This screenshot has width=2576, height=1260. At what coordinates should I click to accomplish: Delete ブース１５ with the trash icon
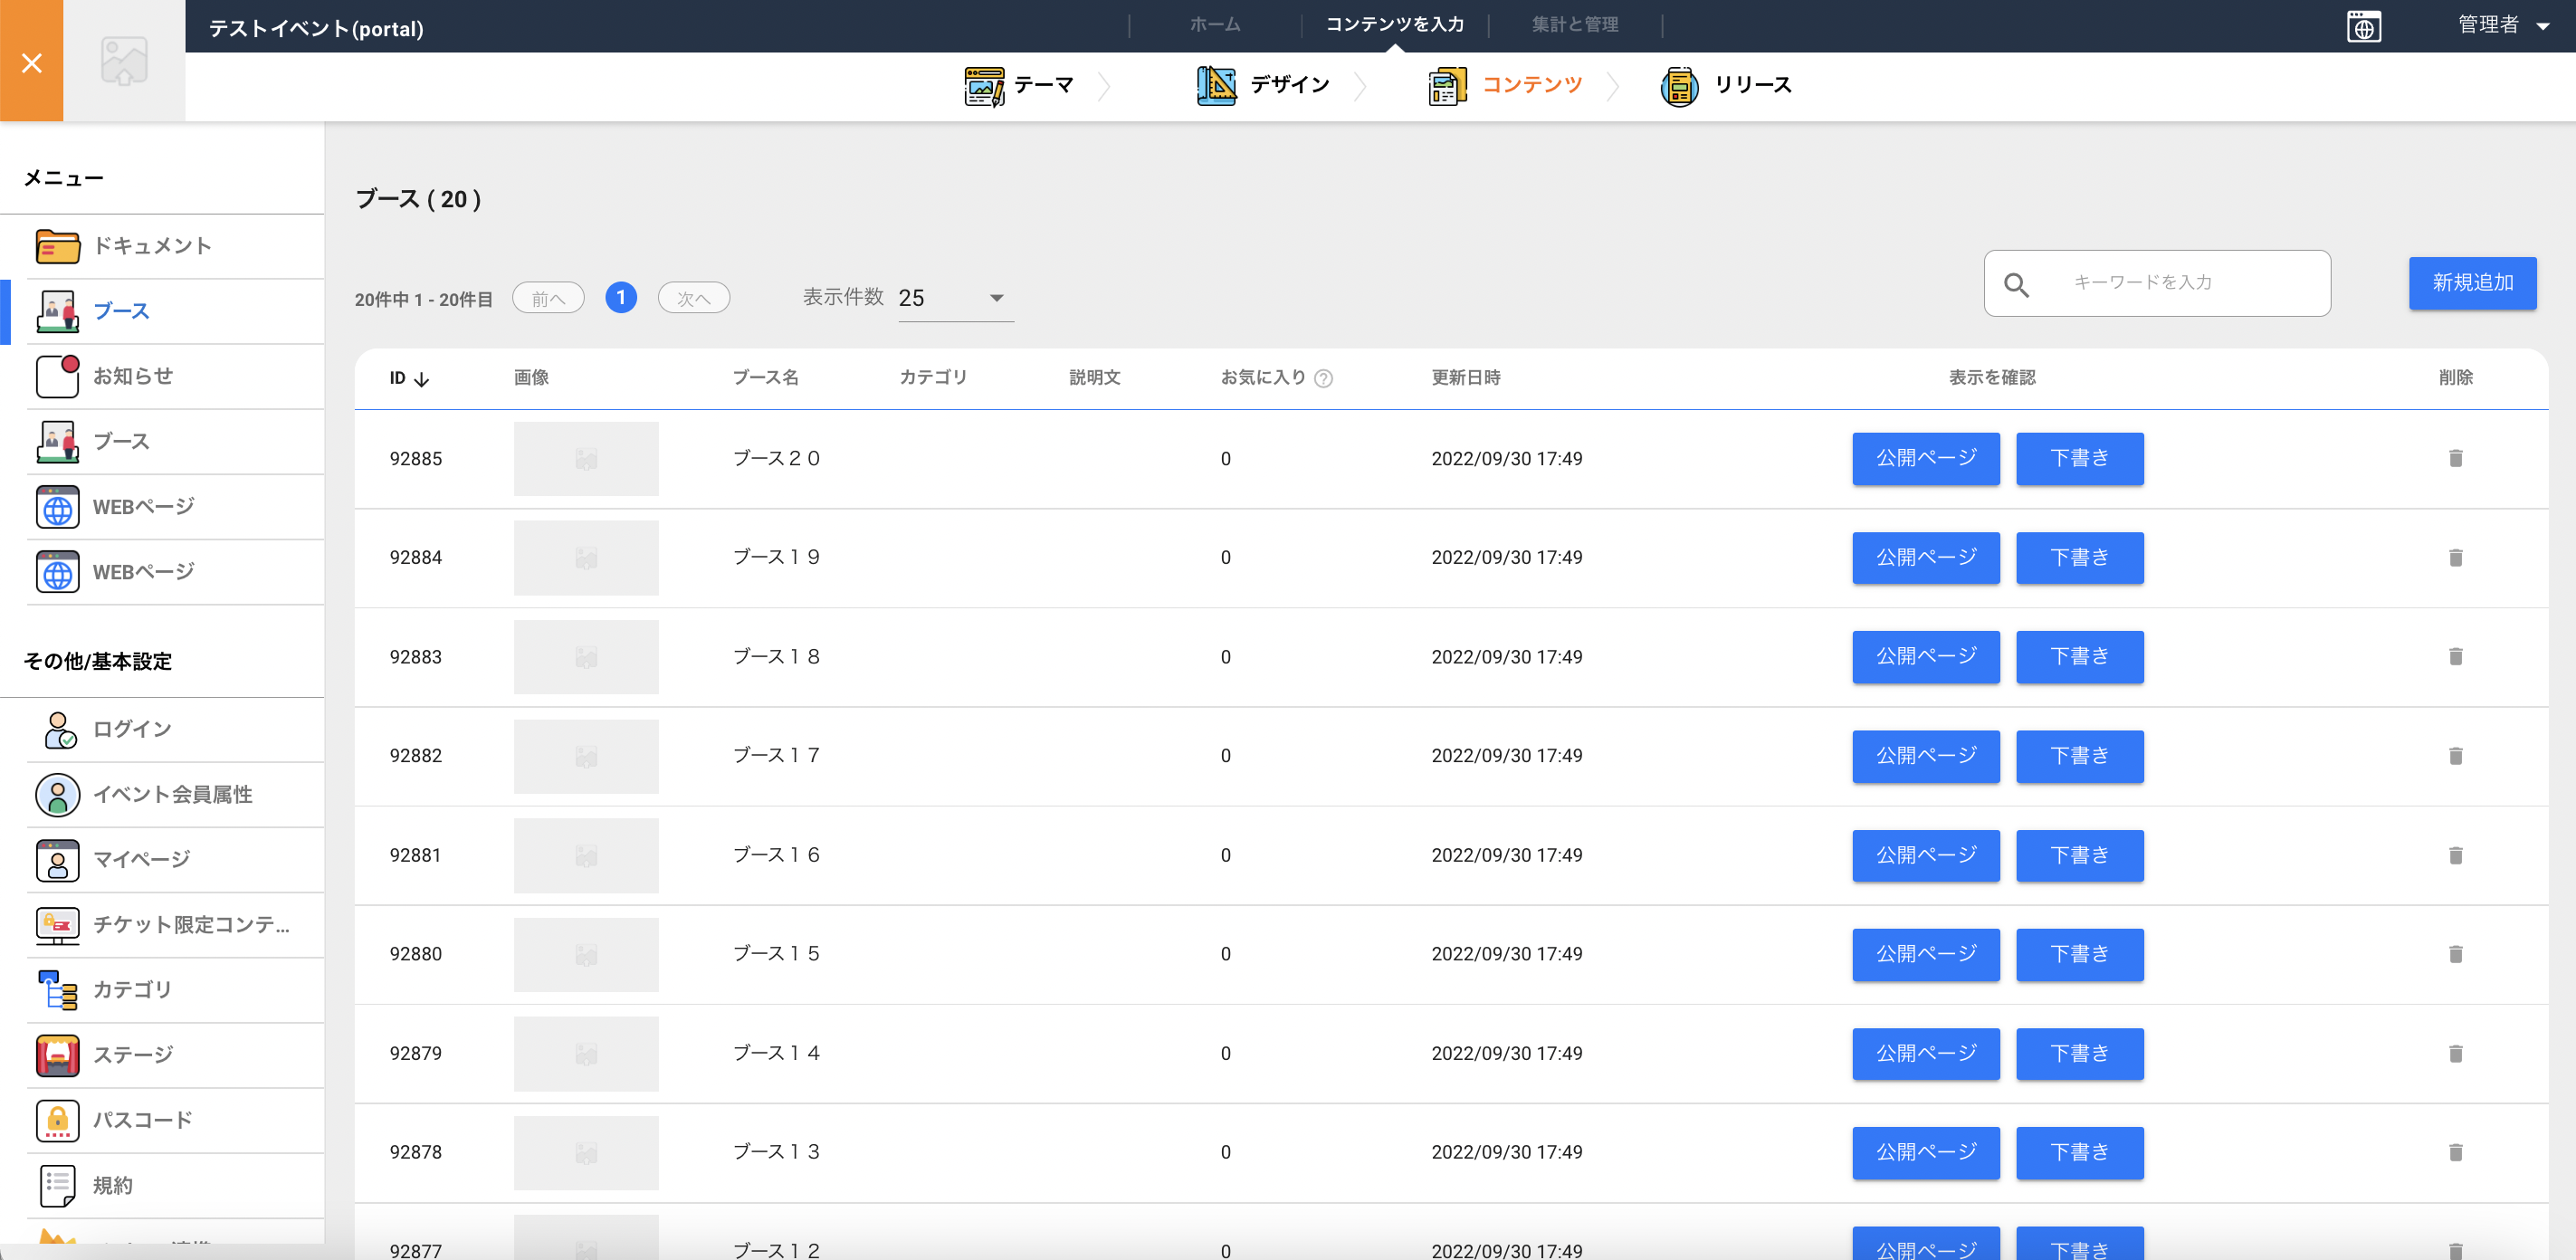(x=2455, y=954)
